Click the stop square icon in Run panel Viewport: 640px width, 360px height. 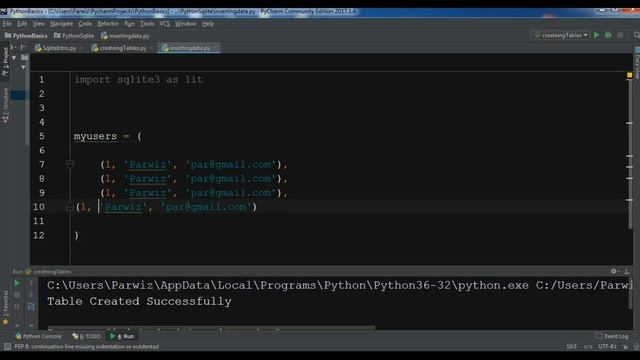[x=17, y=295]
